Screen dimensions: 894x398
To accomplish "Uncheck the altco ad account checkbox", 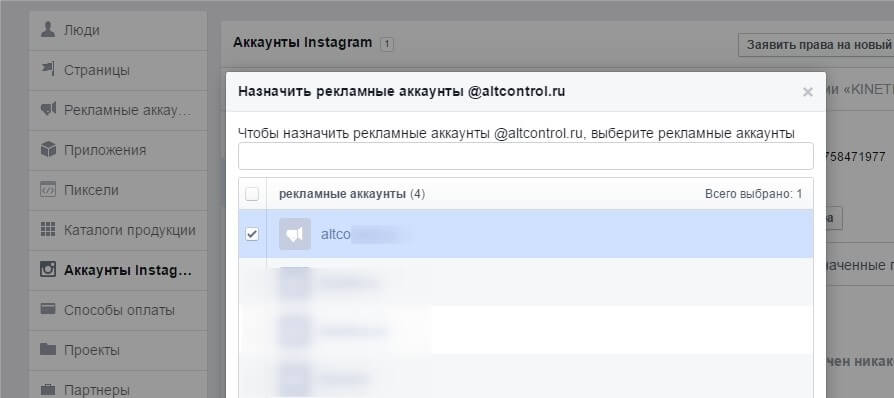I will [x=251, y=234].
